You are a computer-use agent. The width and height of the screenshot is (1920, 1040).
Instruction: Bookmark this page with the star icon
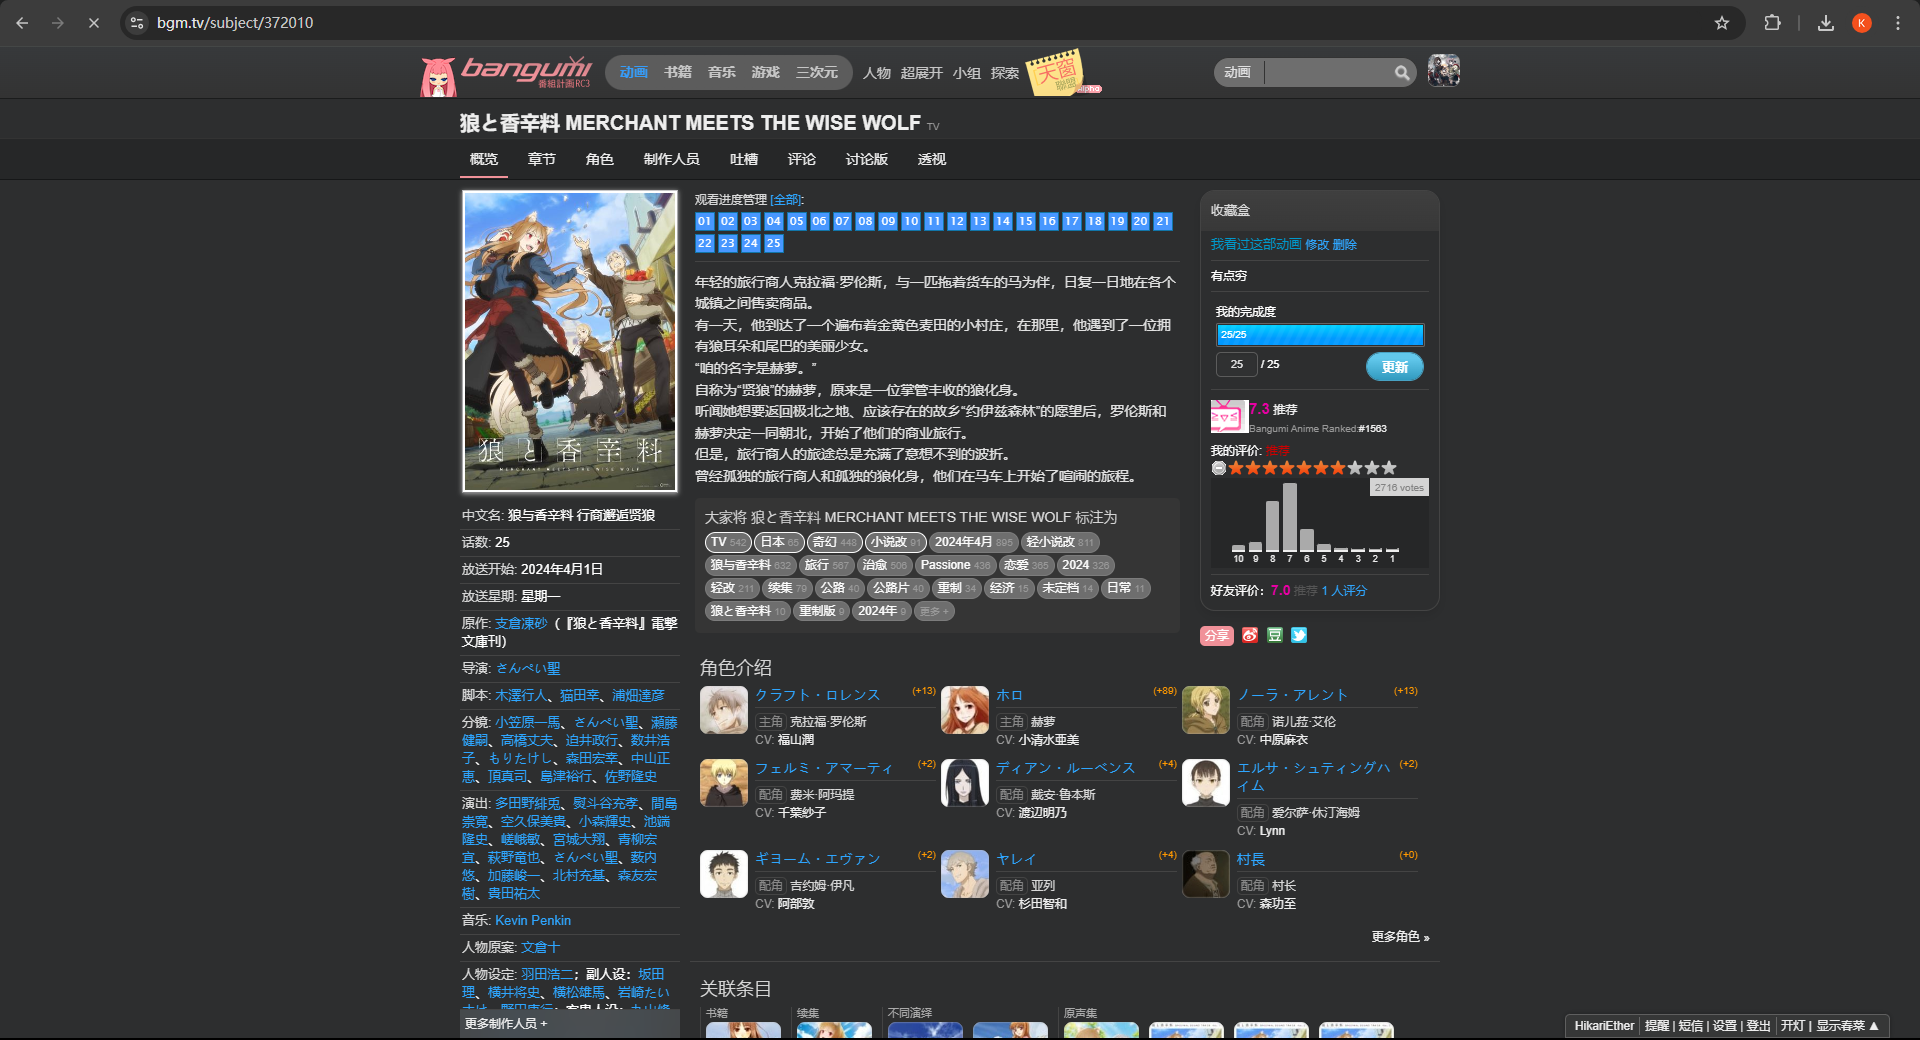pyautogui.click(x=1722, y=23)
